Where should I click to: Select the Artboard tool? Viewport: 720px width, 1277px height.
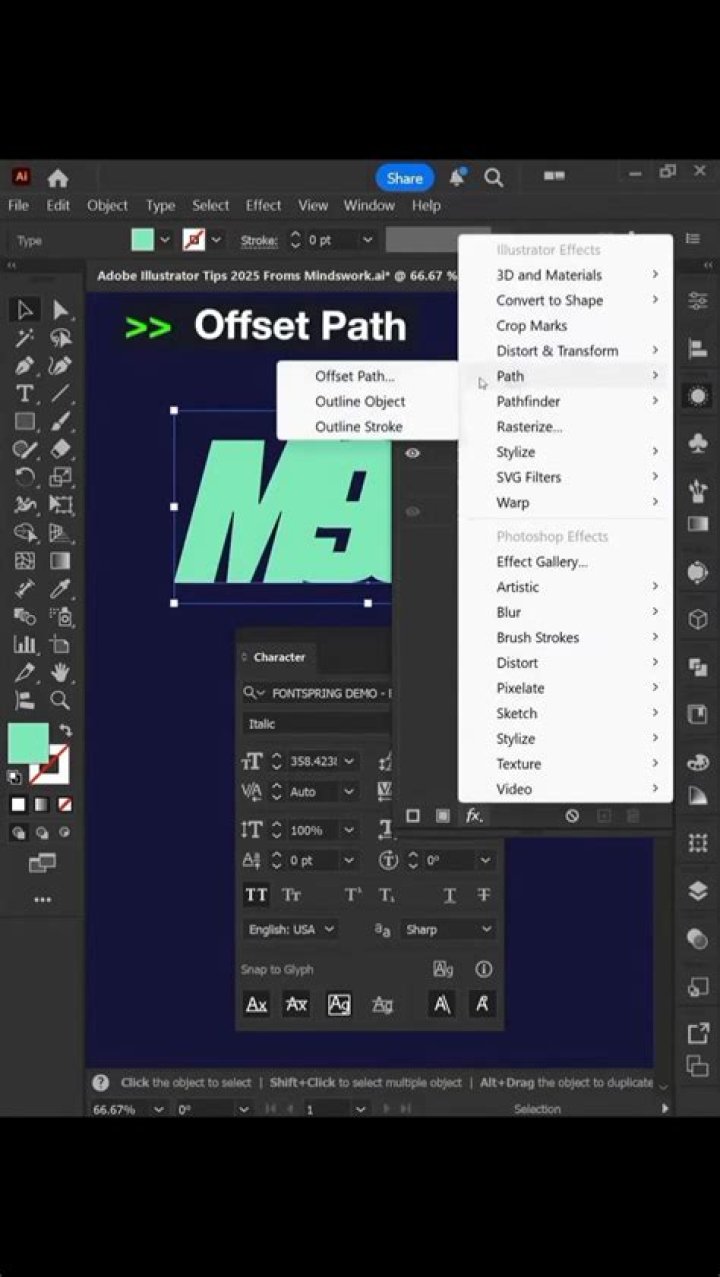point(61,644)
